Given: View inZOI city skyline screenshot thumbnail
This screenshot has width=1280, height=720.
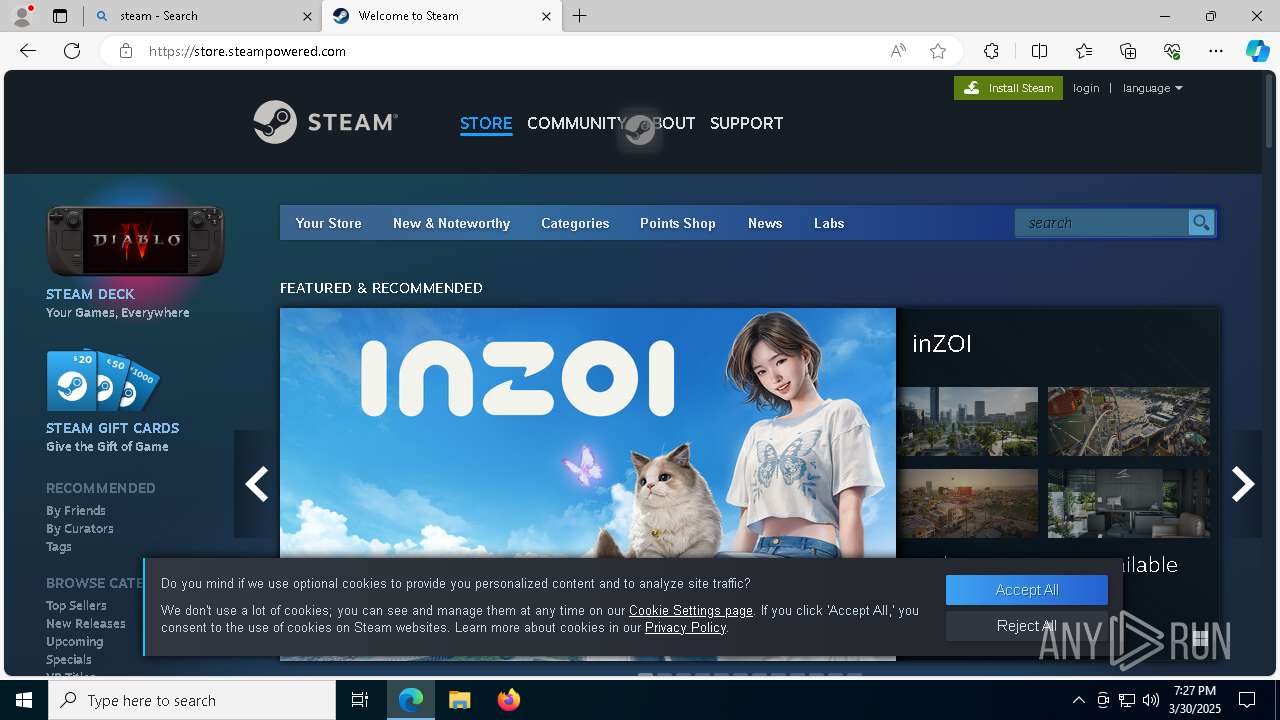Looking at the screenshot, I should 968,421.
